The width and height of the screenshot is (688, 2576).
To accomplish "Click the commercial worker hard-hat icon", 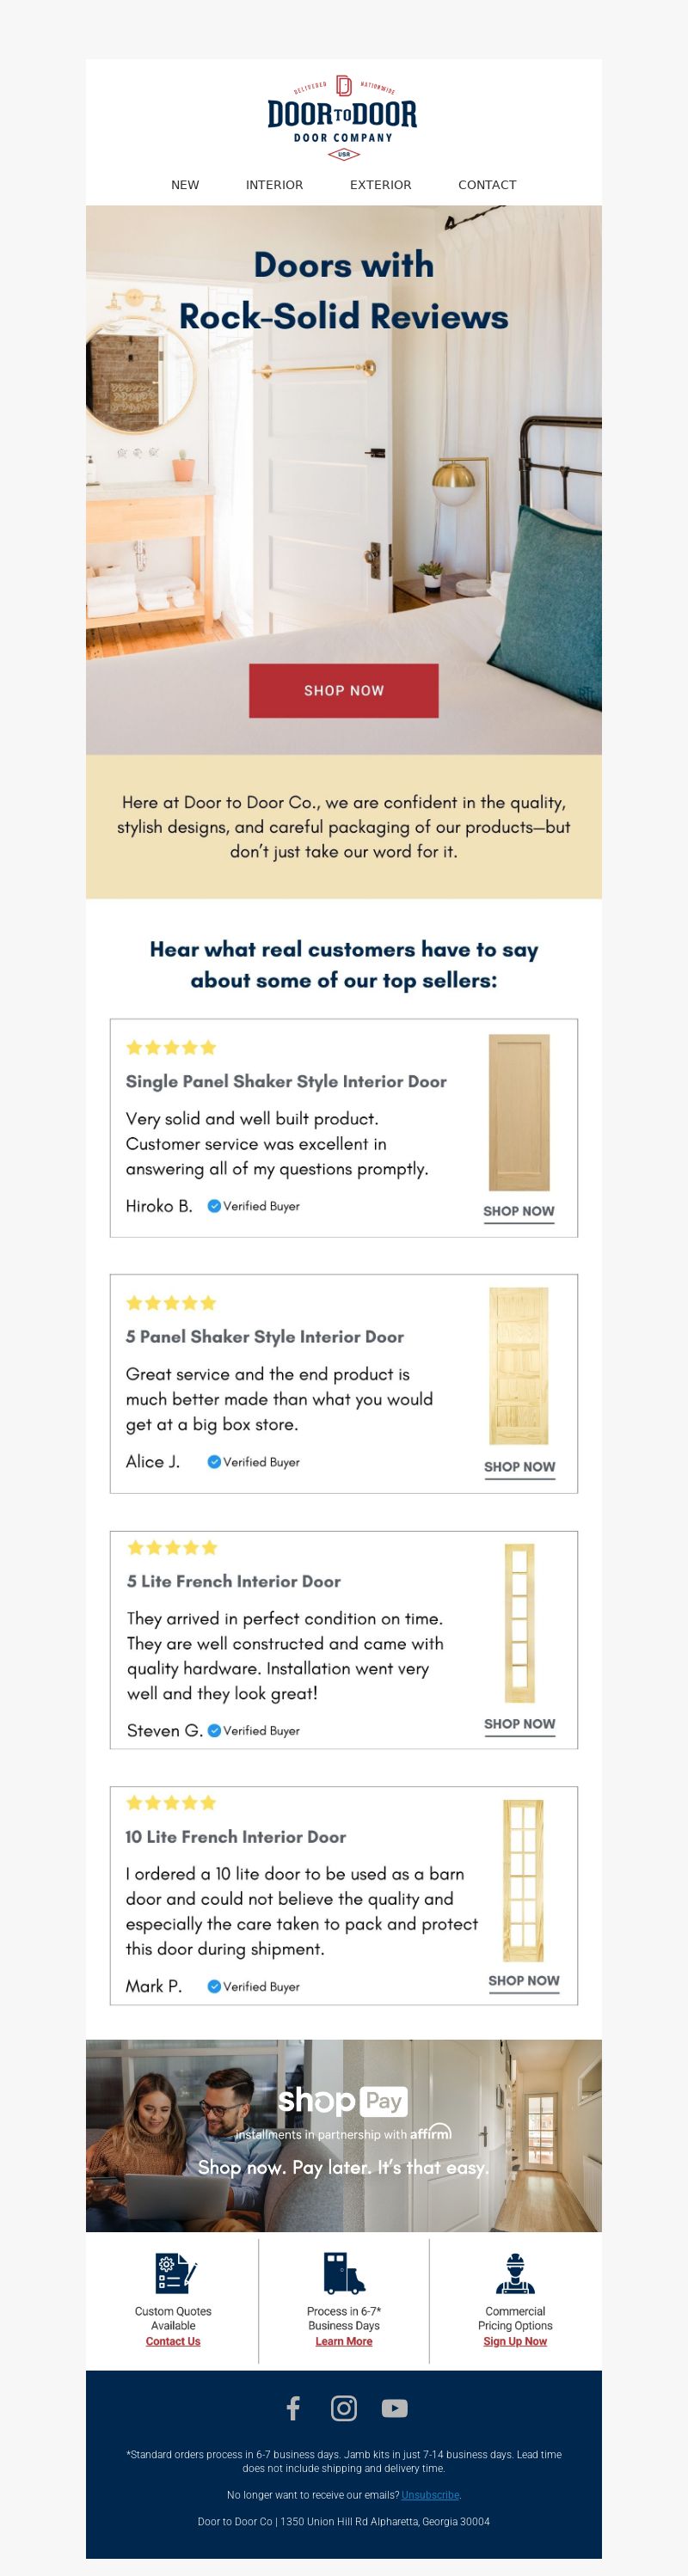I will 516,2273.
